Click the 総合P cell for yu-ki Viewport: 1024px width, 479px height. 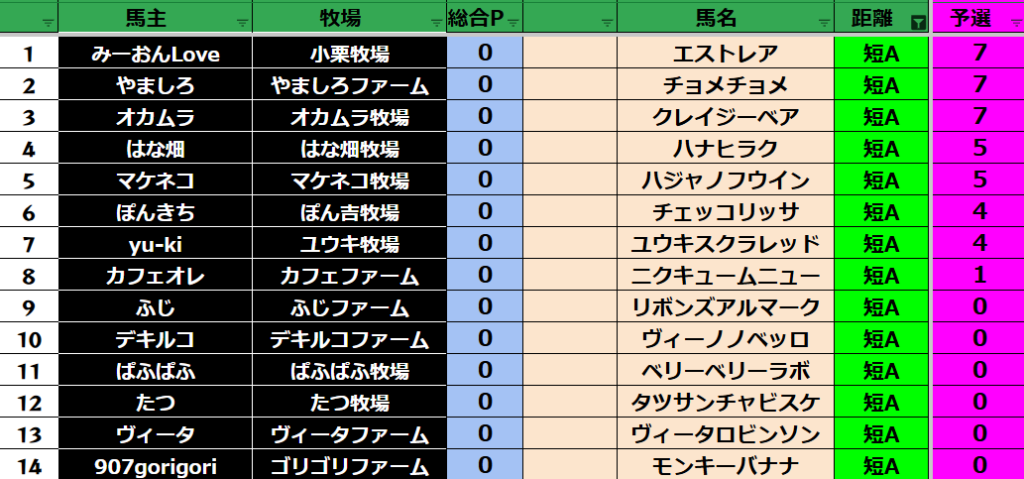coord(485,244)
